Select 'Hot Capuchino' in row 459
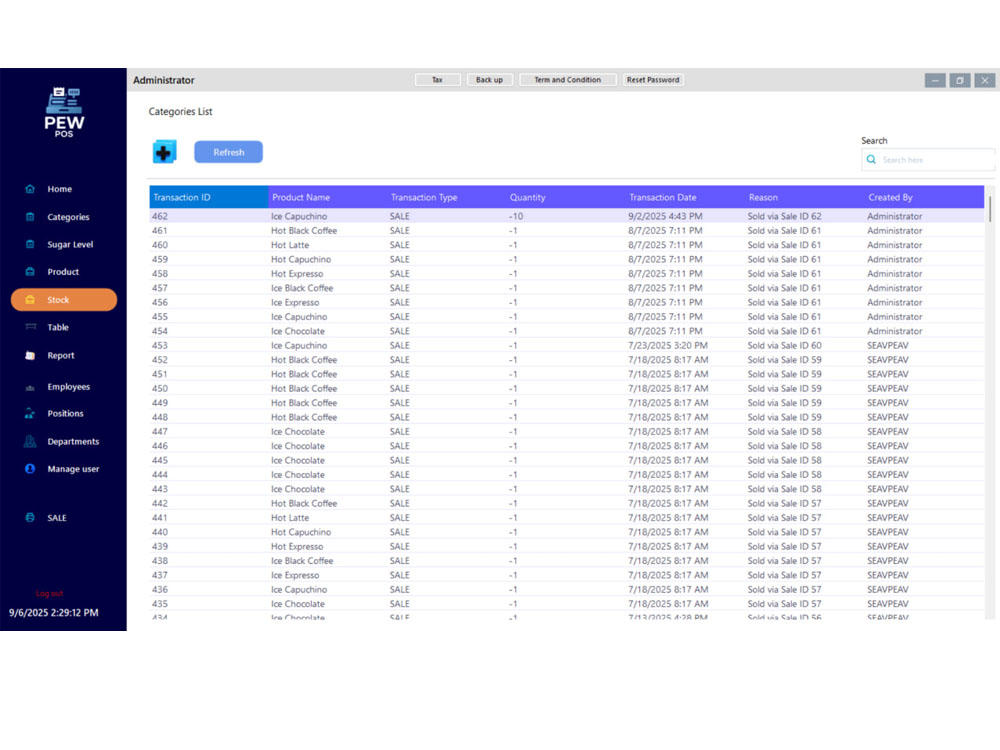1000x750 pixels. [x=301, y=260]
